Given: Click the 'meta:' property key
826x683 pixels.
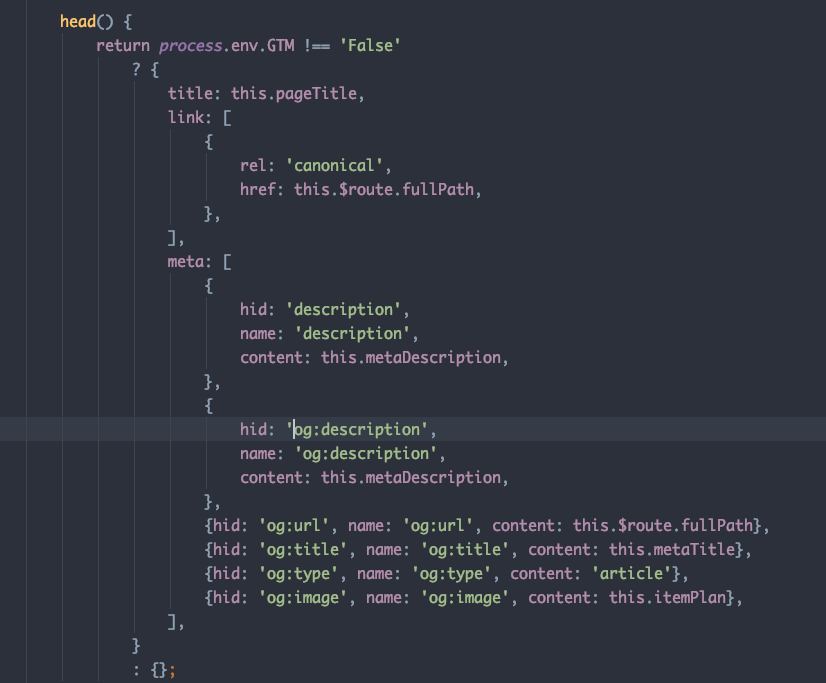Looking at the screenshot, I should [190, 262].
